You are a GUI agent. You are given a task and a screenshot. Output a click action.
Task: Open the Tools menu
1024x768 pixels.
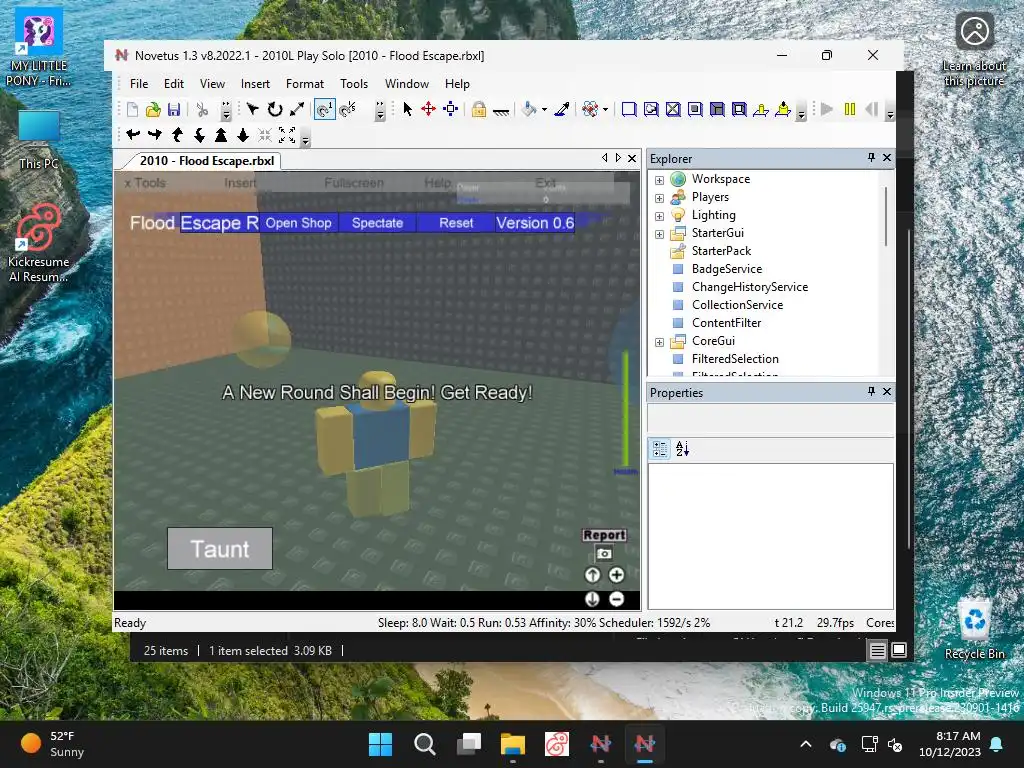click(354, 84)
